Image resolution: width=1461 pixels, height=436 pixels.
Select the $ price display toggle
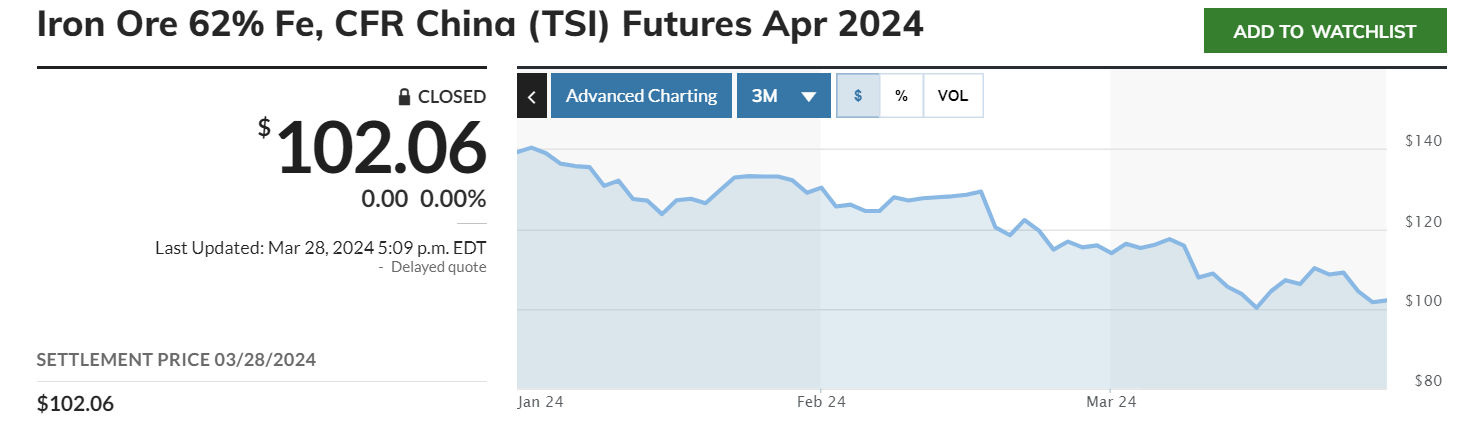pyautogui.click(x=858, y=96)
